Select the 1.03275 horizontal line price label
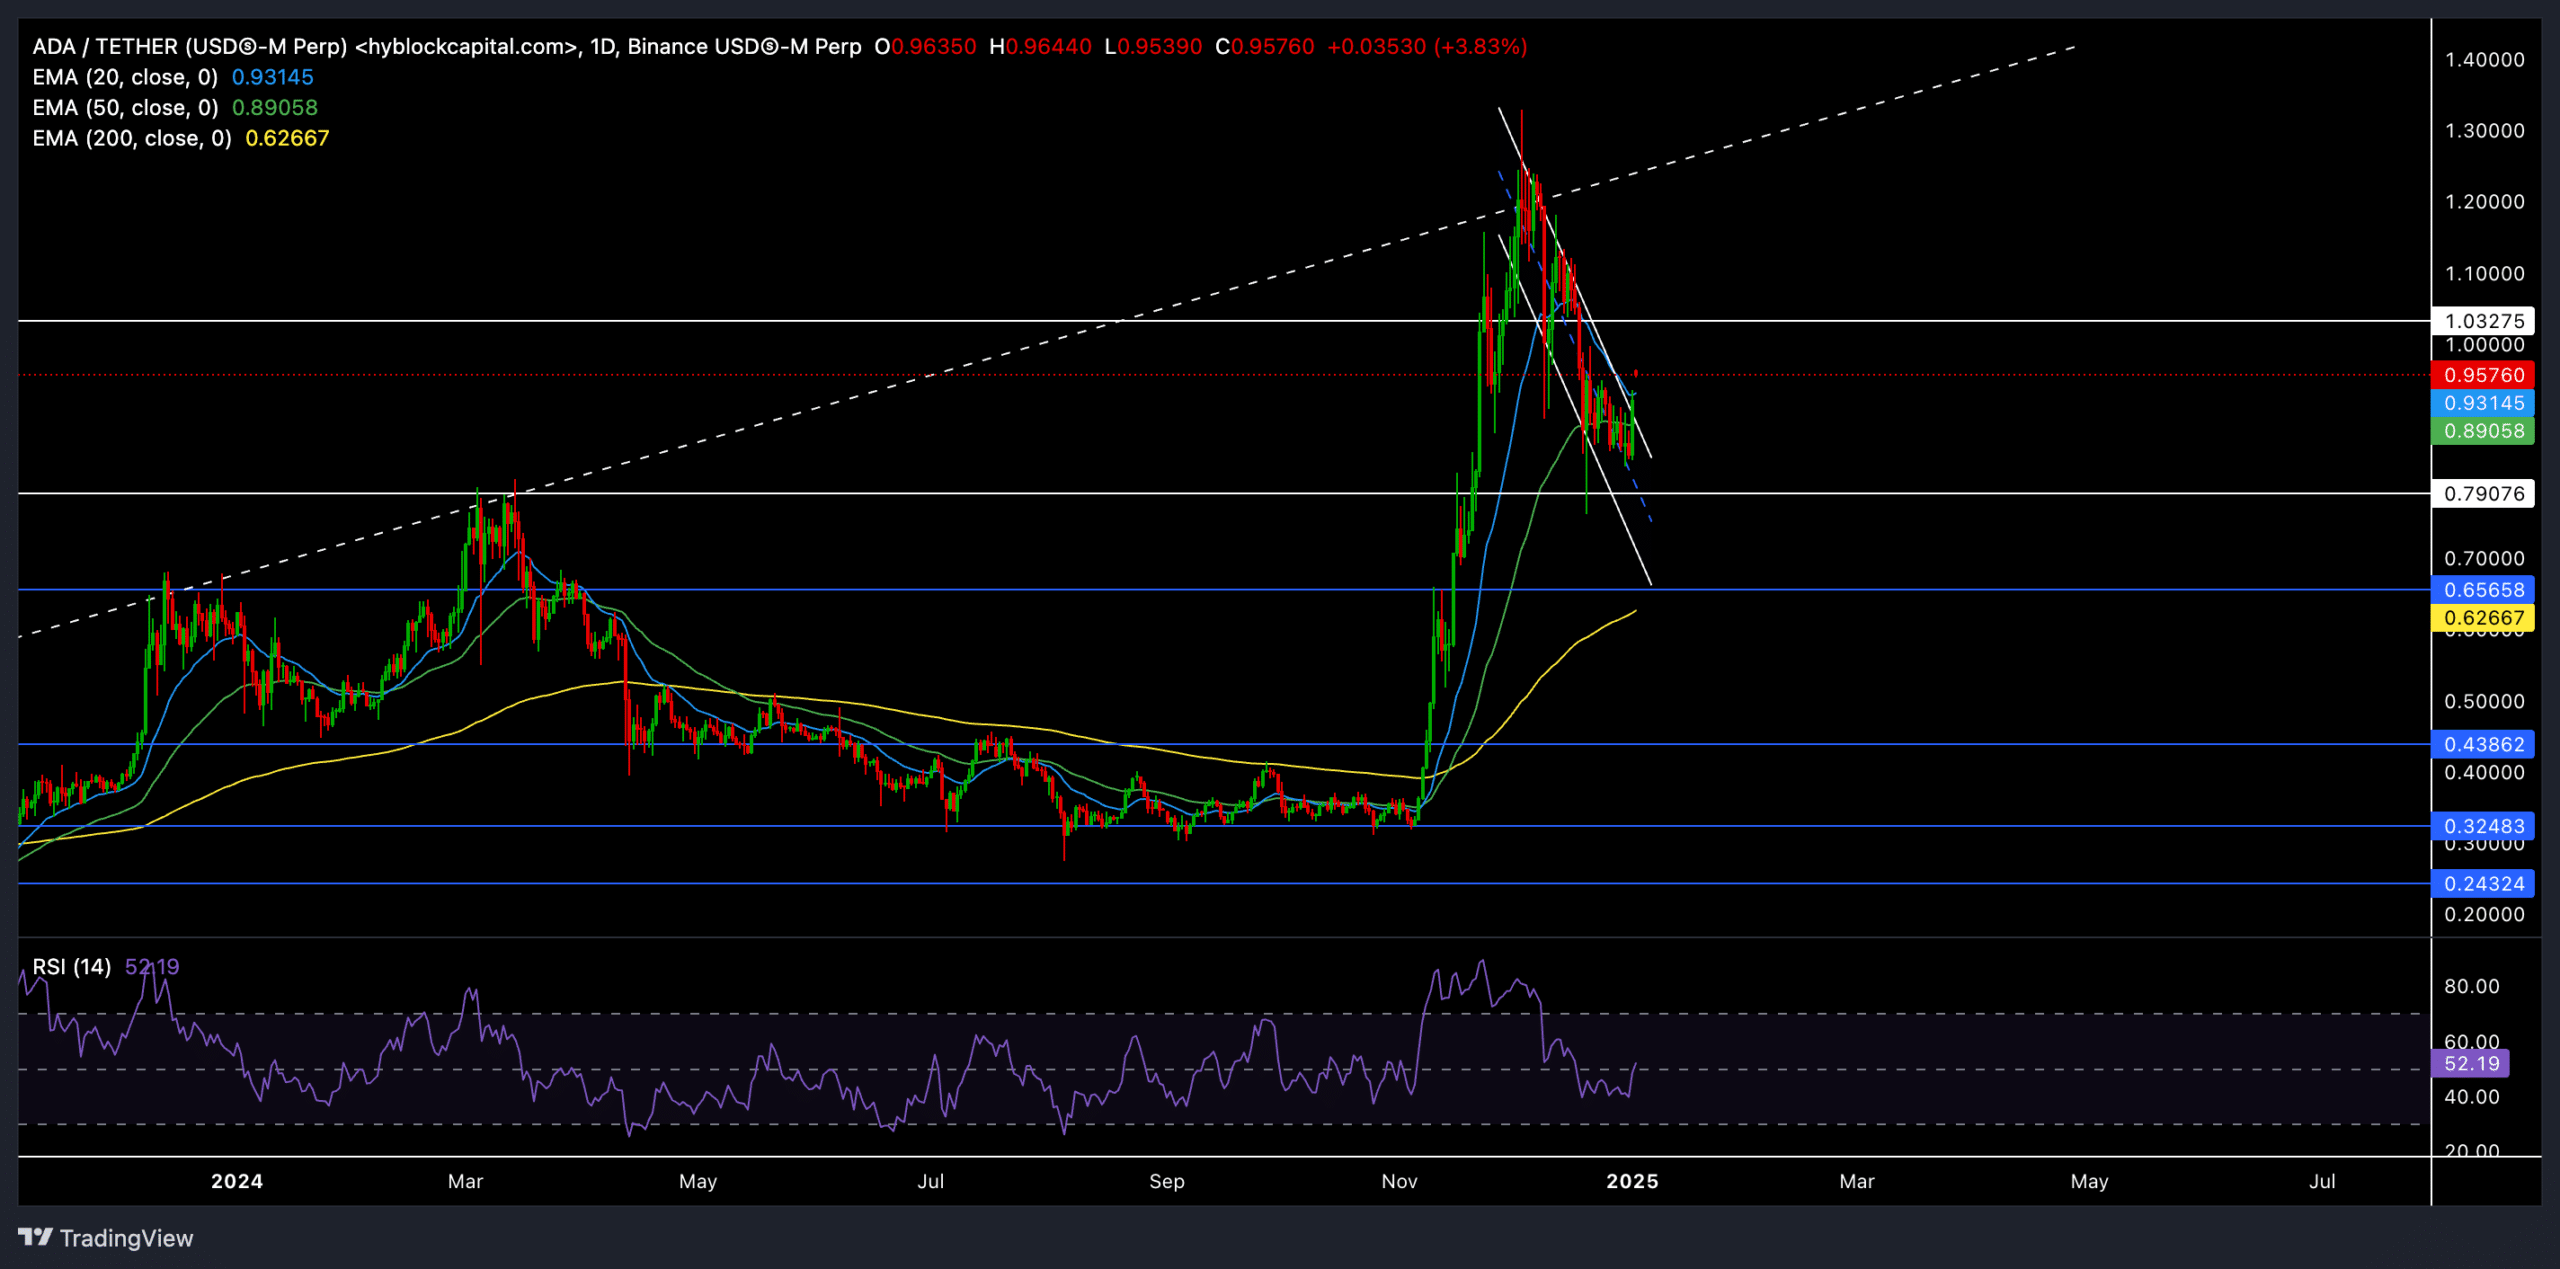 [x=2483, y=321]
